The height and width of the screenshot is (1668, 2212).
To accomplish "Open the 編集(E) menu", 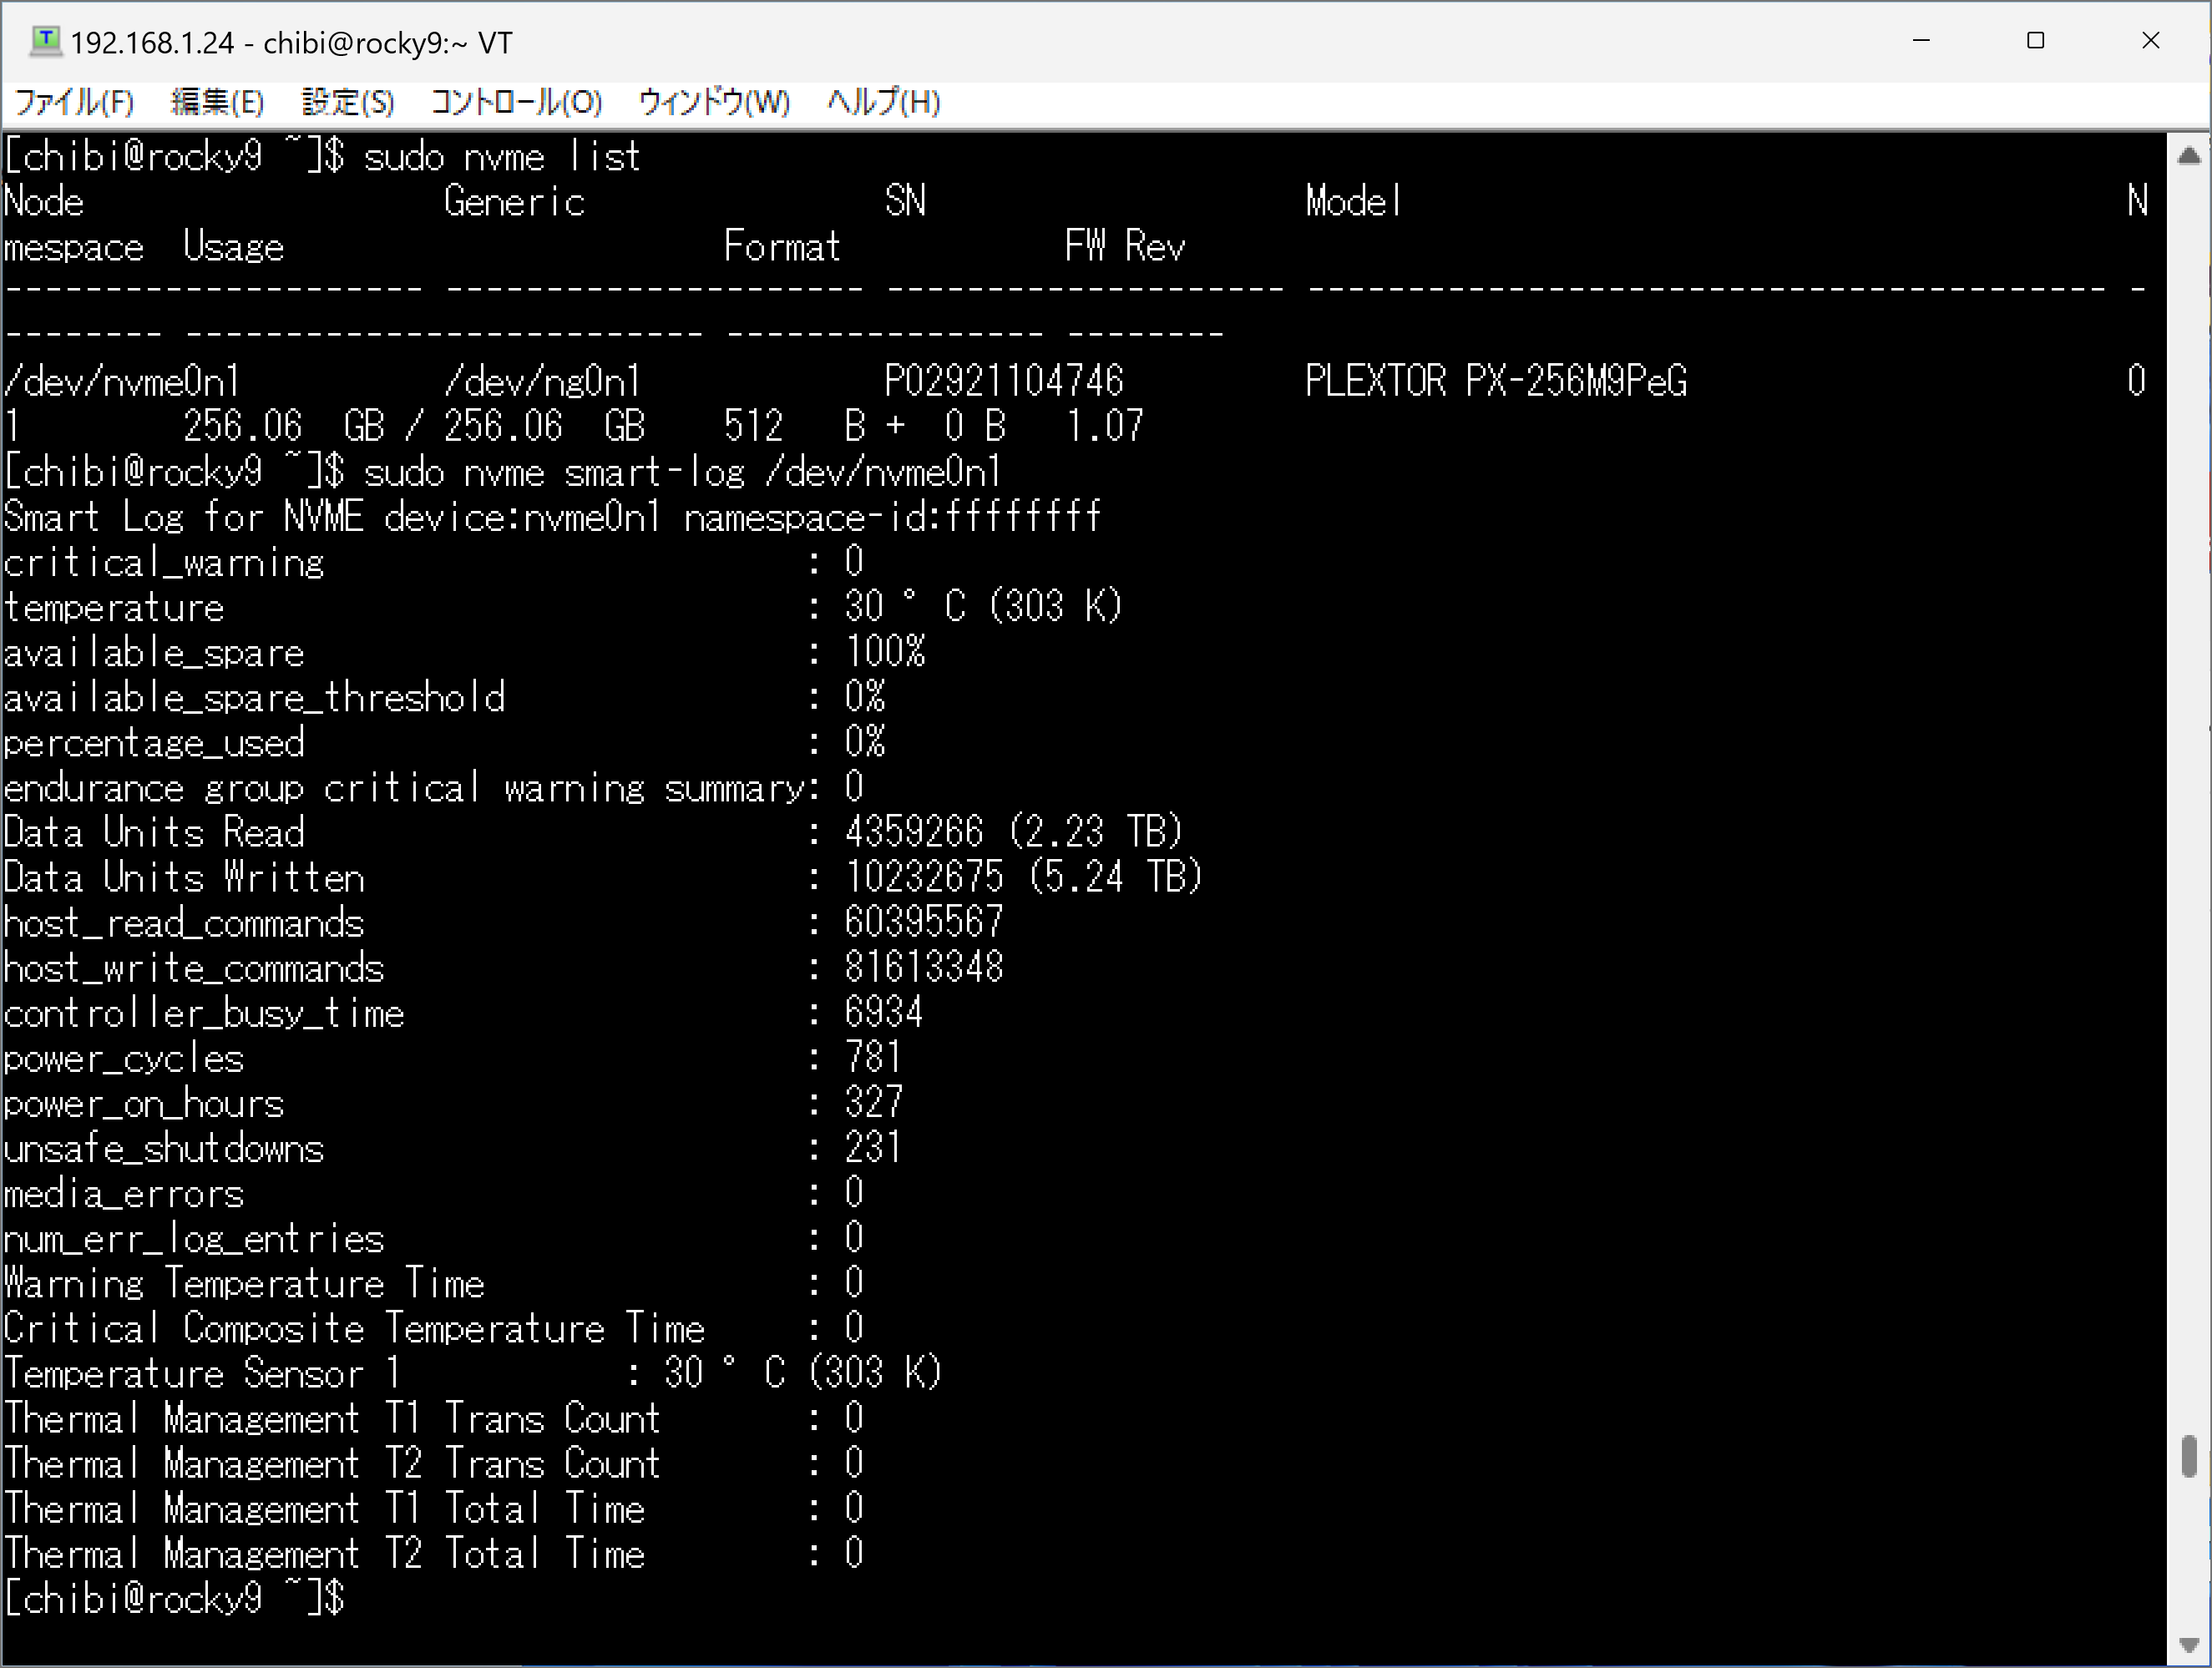I will tap(217, 102).
